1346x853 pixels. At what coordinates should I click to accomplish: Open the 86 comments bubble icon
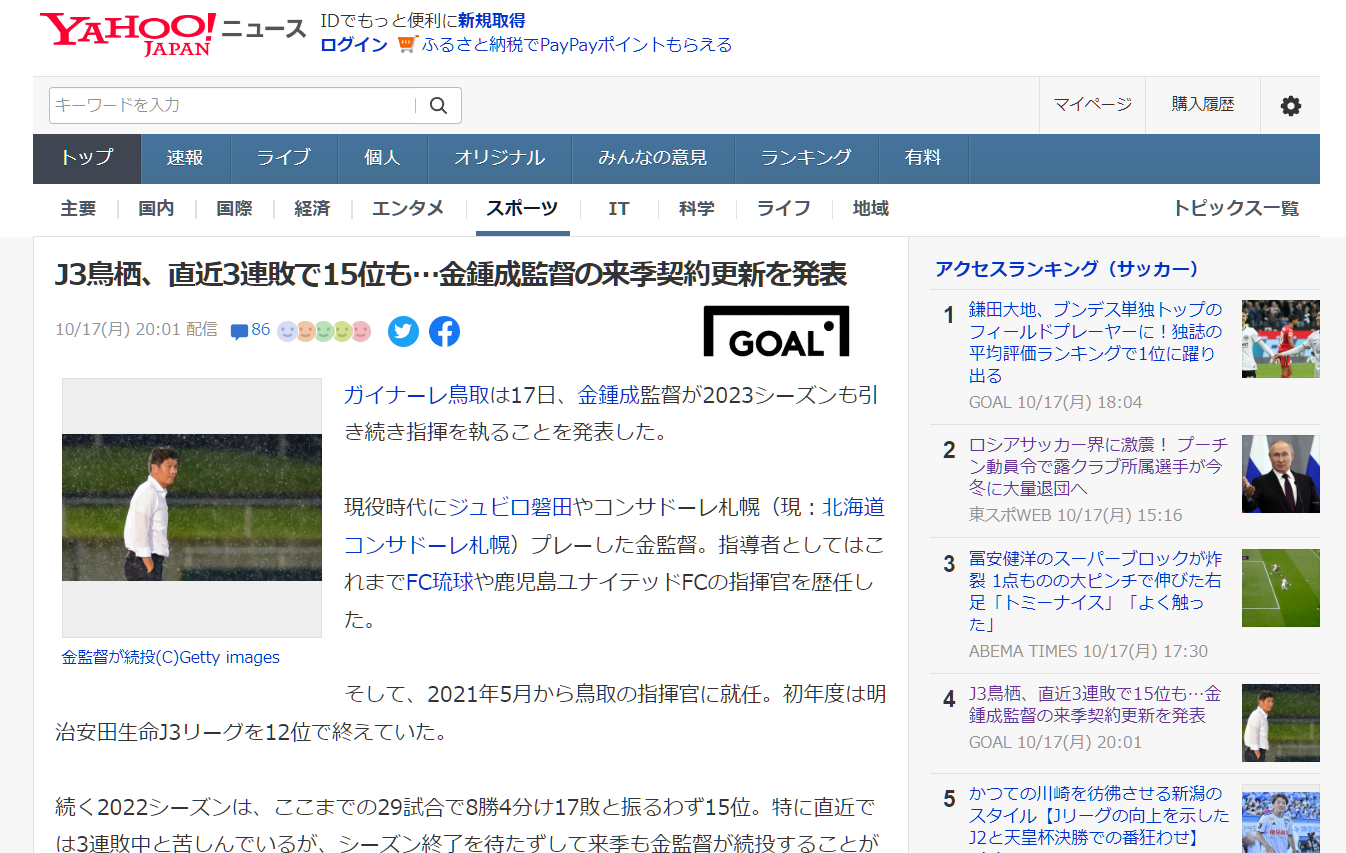pos(239,331)
